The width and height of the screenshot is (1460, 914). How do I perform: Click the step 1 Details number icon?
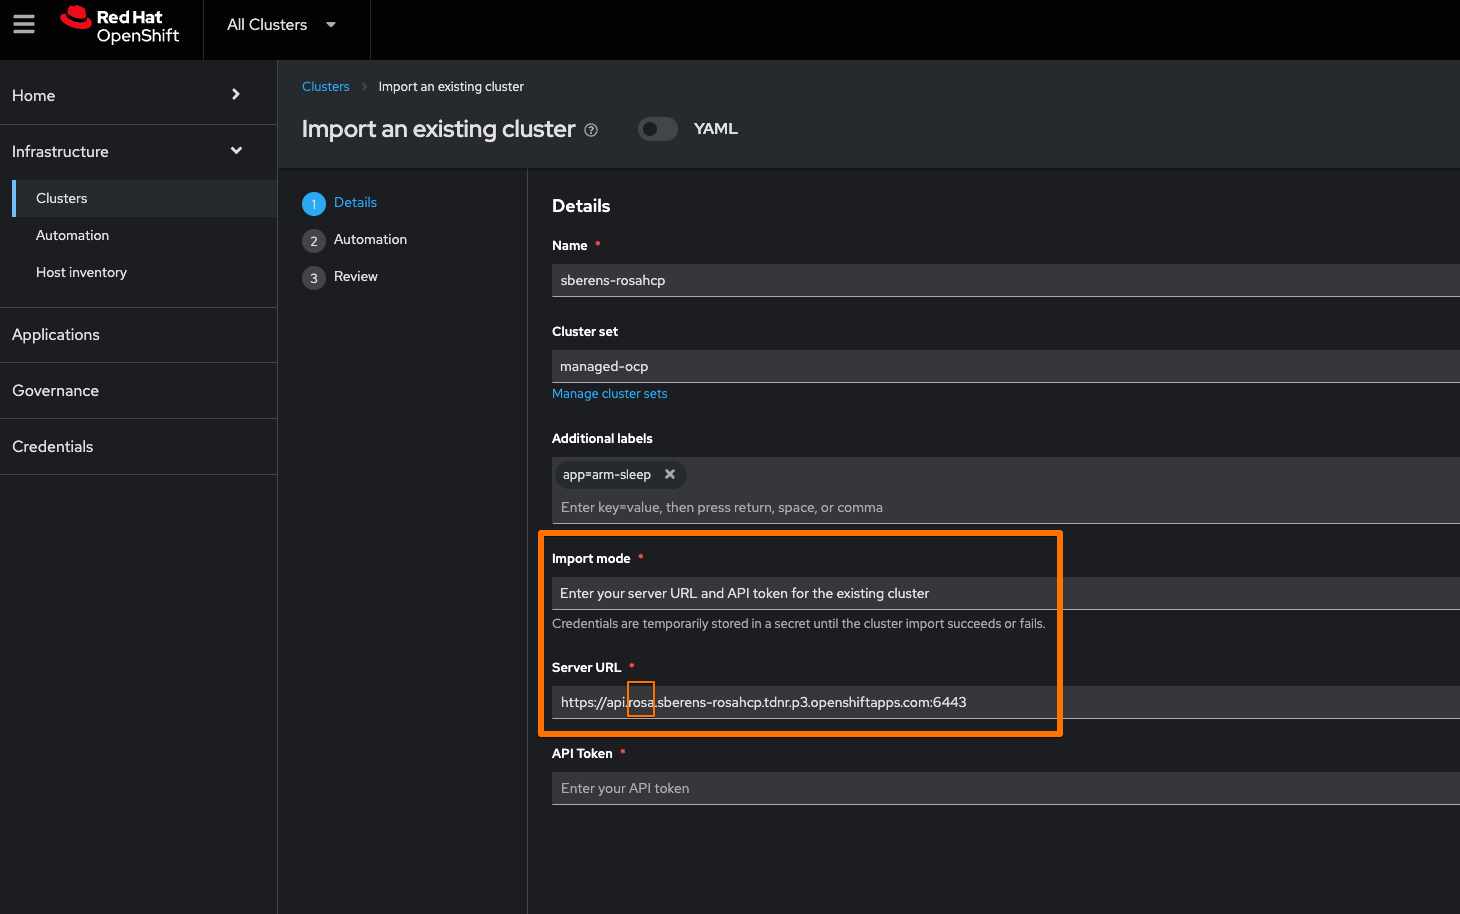point(314,204)
